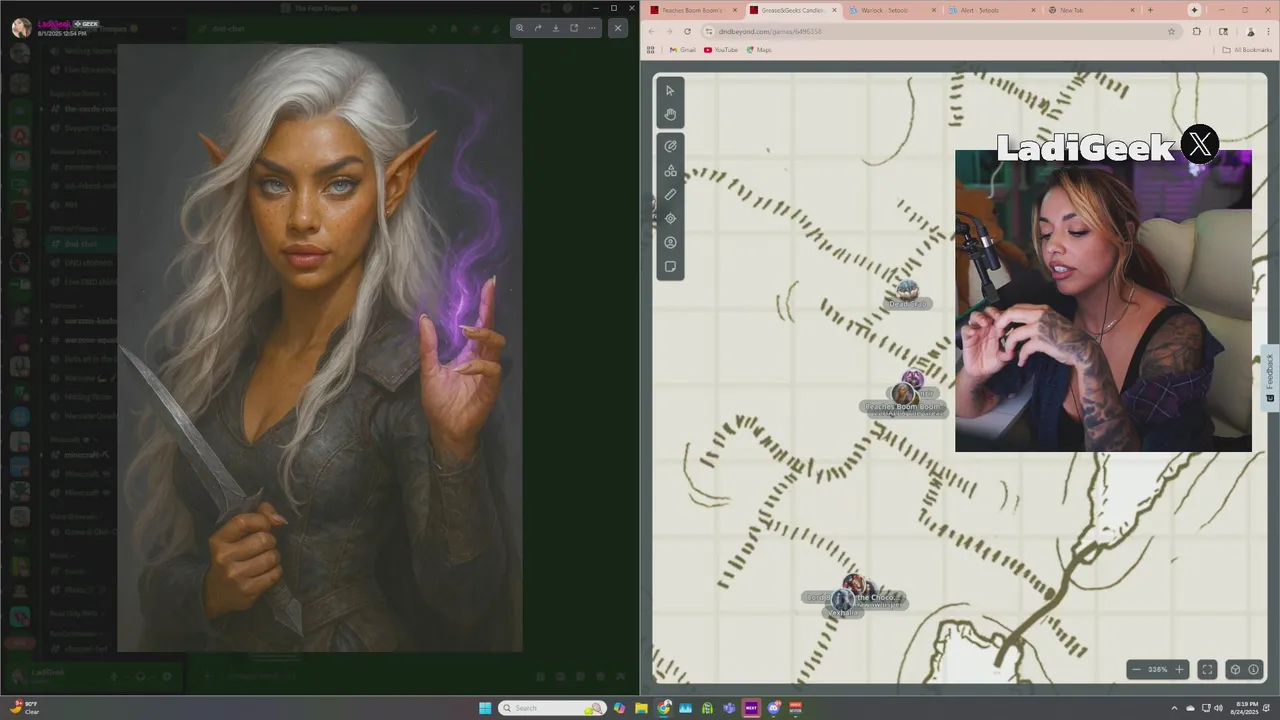Open the clock showing 8:19 PM
The height and width of the screenshot is (720, 1280).
(x=1247, y=708)
